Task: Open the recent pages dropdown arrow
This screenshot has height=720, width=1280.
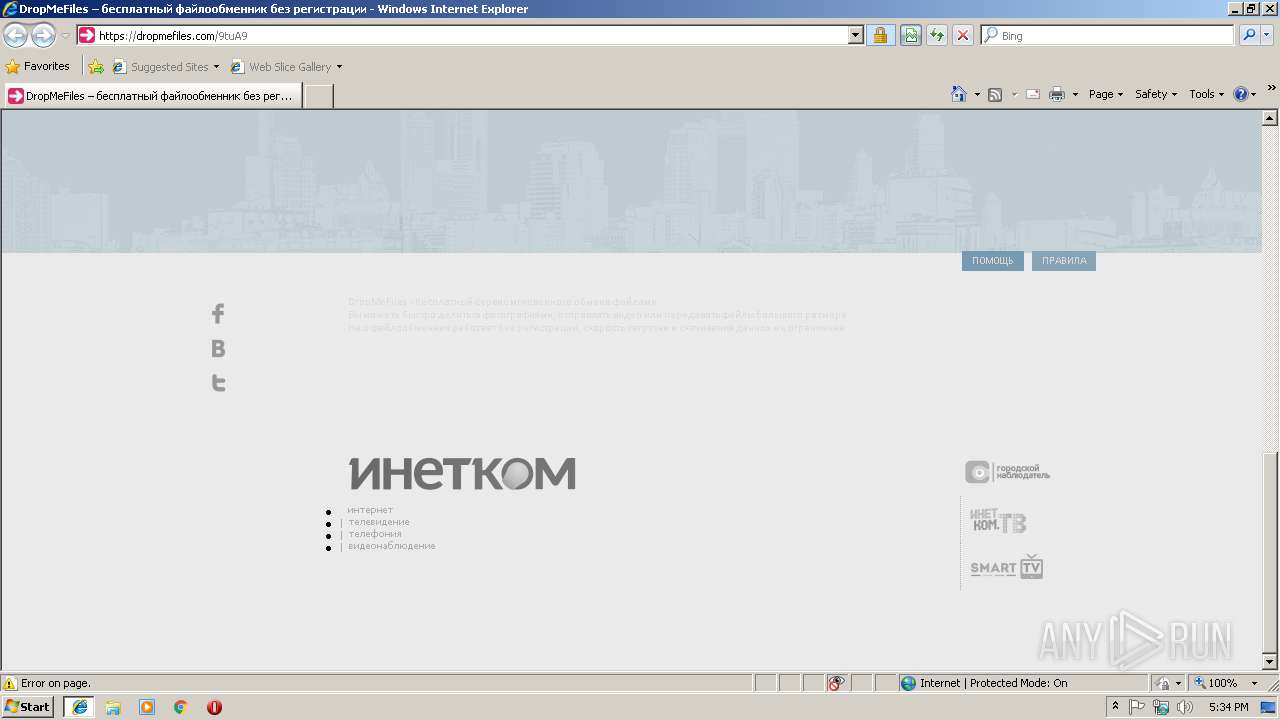Action: [x=65, y=36]
